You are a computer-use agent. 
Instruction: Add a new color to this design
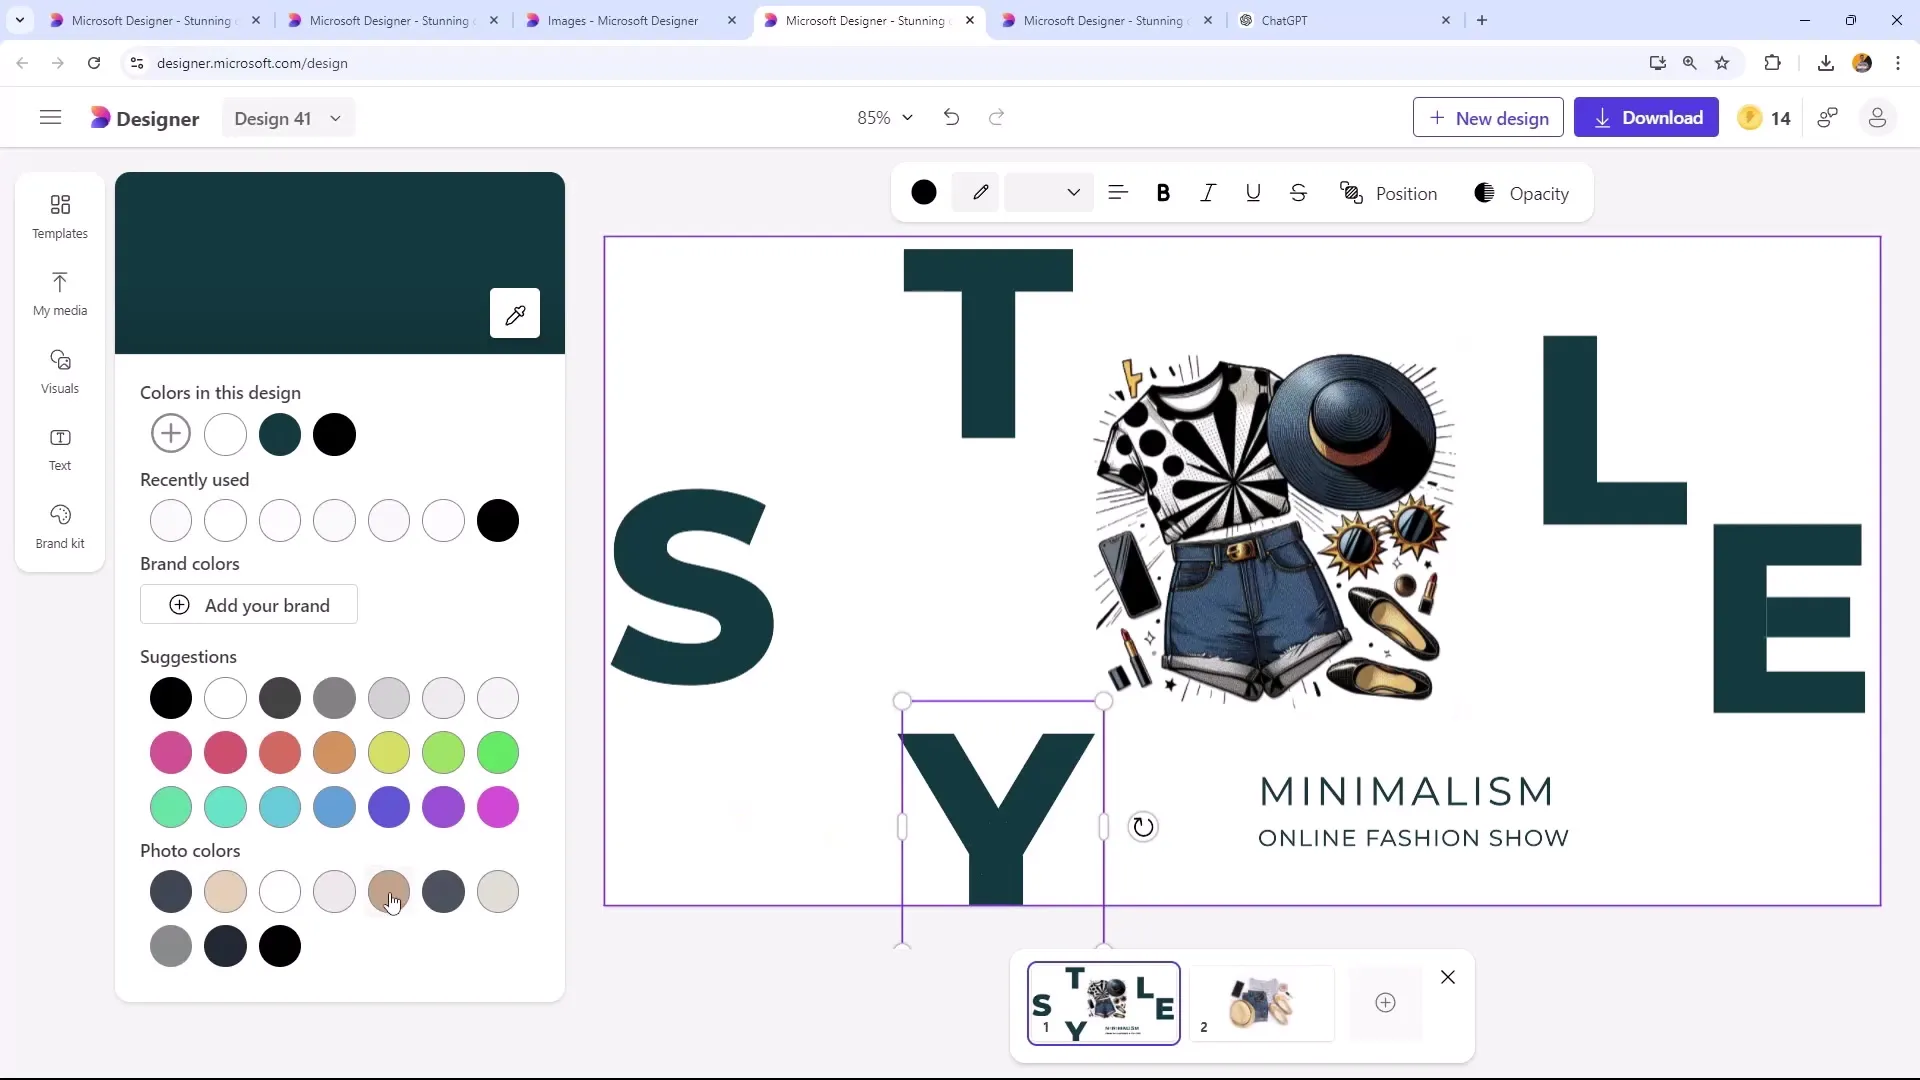click(x=171, y=434)
